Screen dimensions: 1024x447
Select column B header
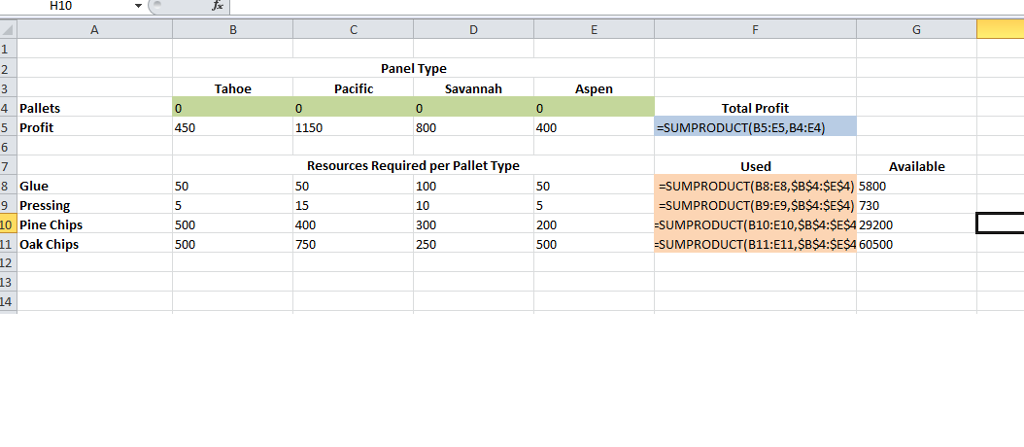pyautogui.click(x=232, y=29)
